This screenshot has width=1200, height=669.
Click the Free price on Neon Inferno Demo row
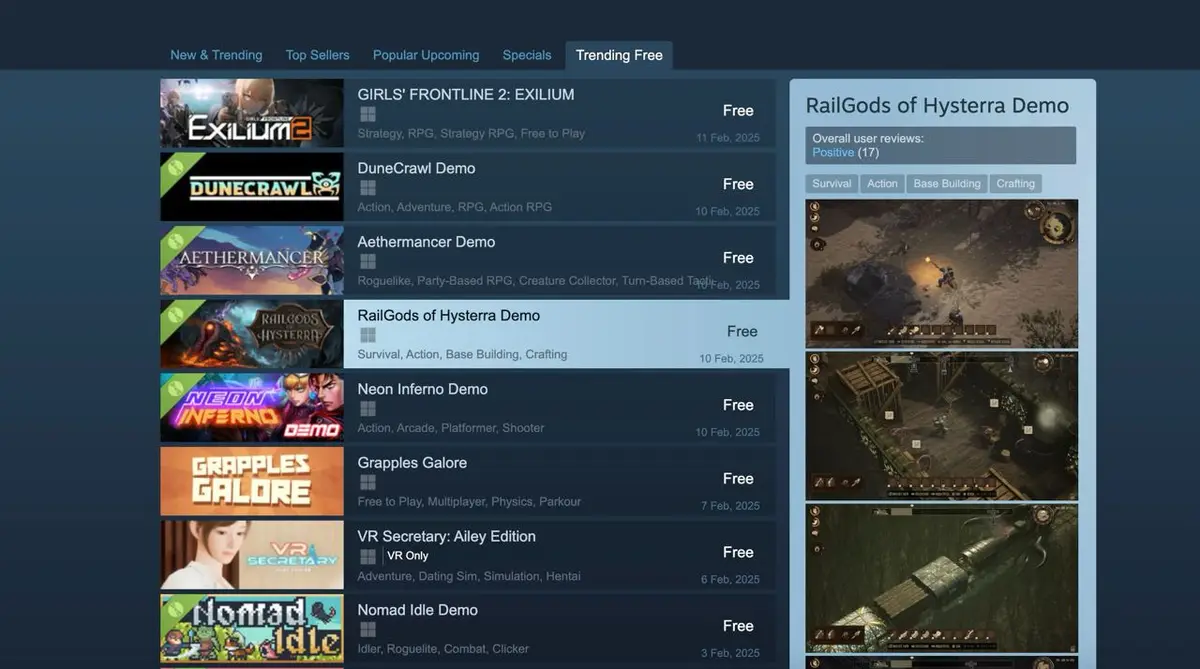point(738,405)
